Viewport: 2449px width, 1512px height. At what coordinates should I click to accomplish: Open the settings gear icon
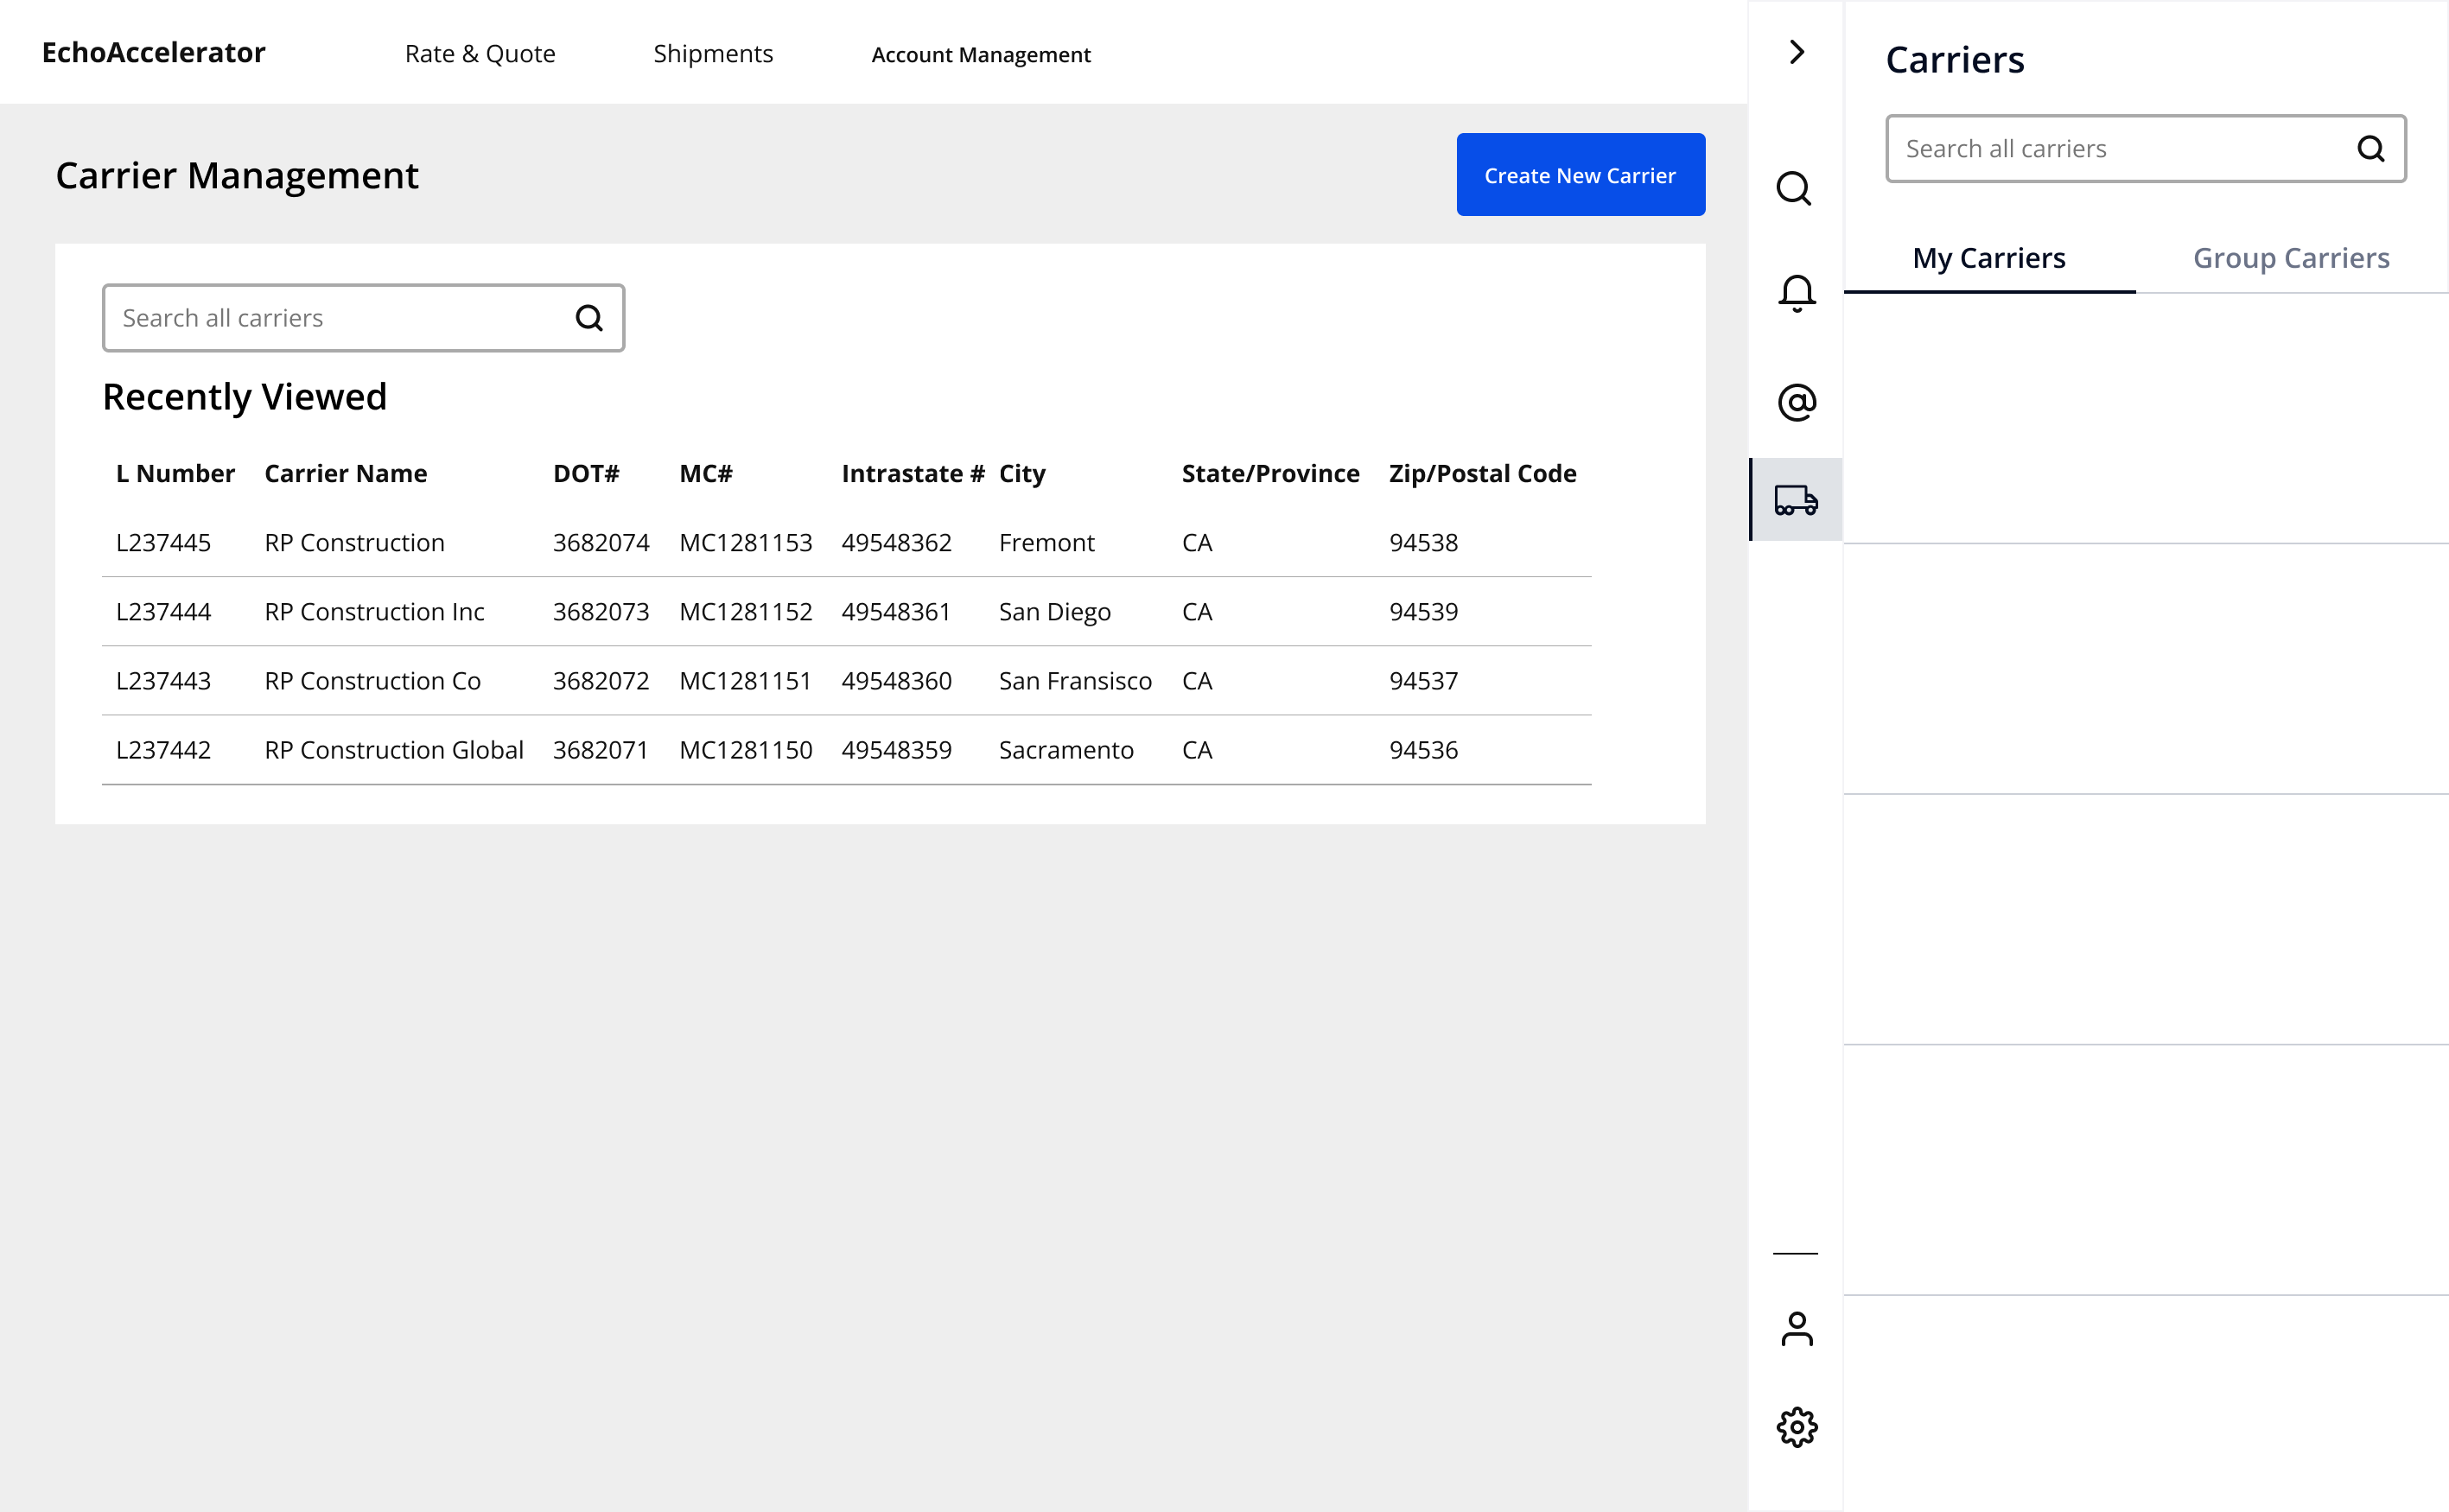pyautogui.click(x=1796, y=1427)
